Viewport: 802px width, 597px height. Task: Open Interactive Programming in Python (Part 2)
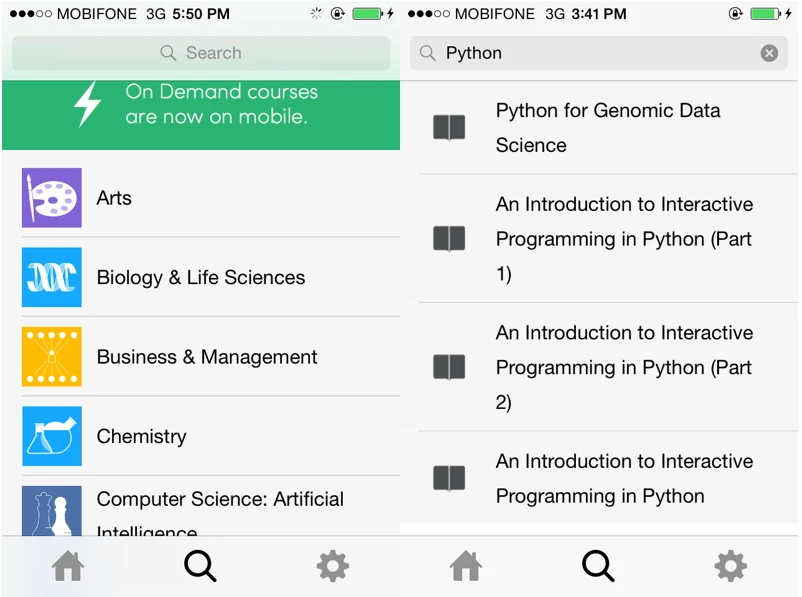(x=623, y=367)
